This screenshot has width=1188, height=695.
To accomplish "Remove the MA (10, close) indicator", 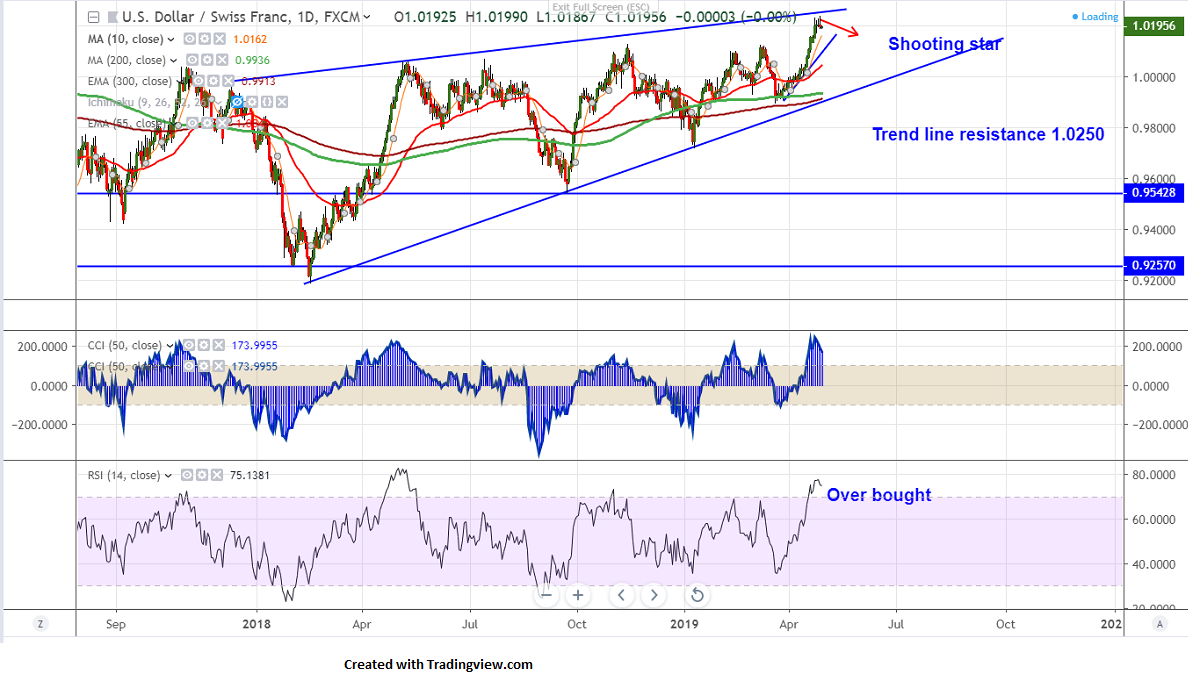I will [218, 39].
